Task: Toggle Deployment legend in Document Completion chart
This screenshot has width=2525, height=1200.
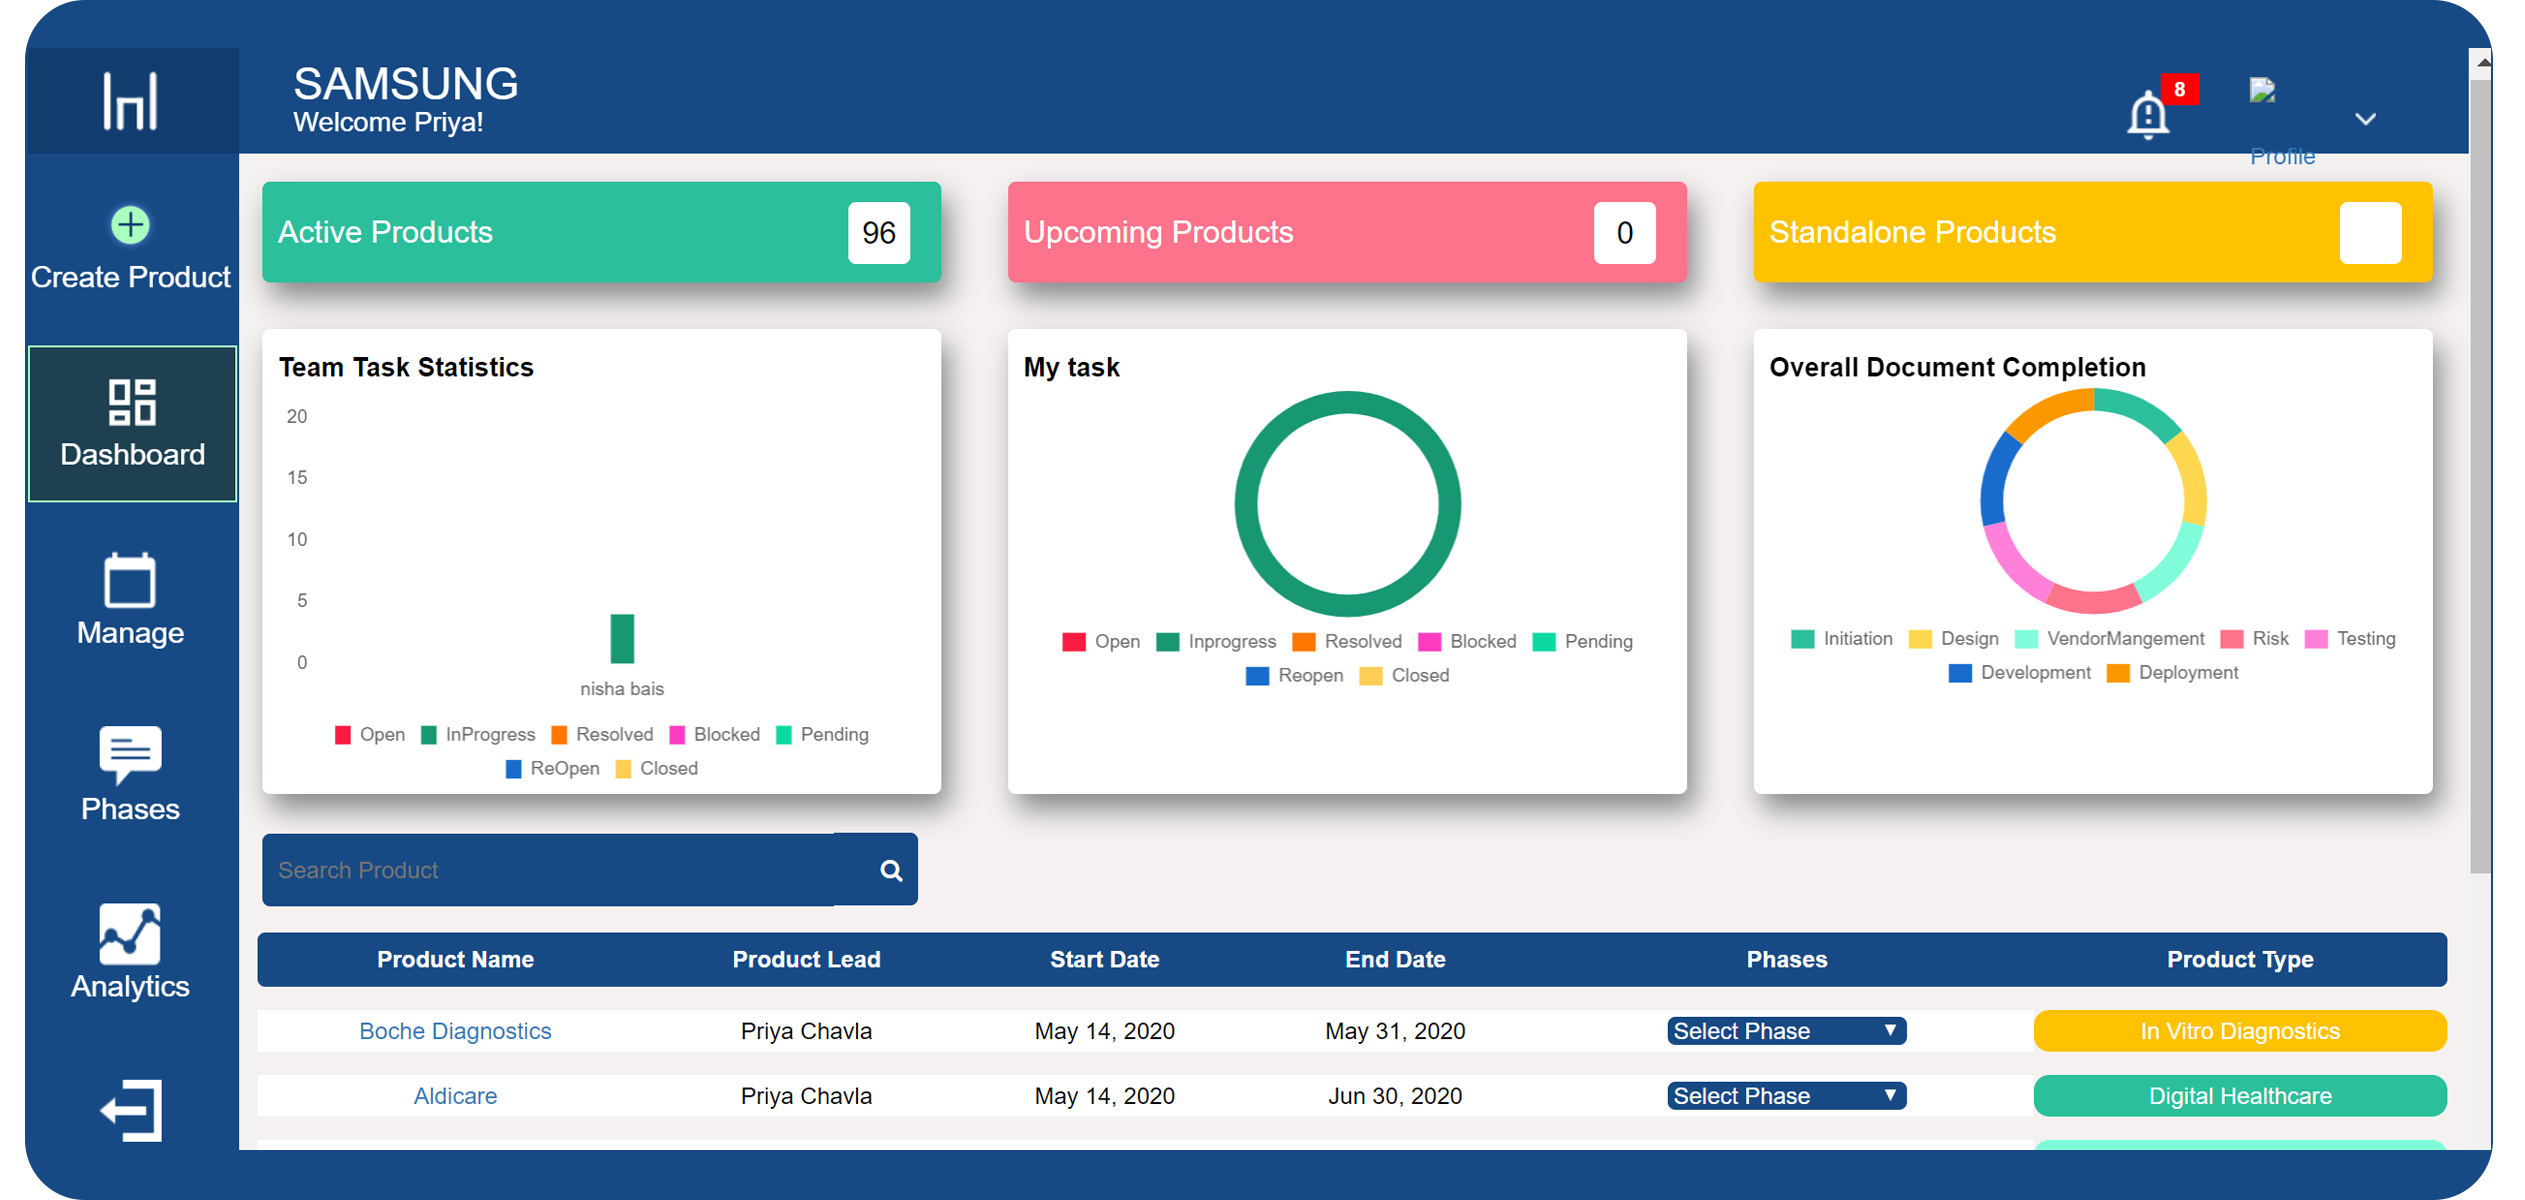Action: coord(2173,673)
